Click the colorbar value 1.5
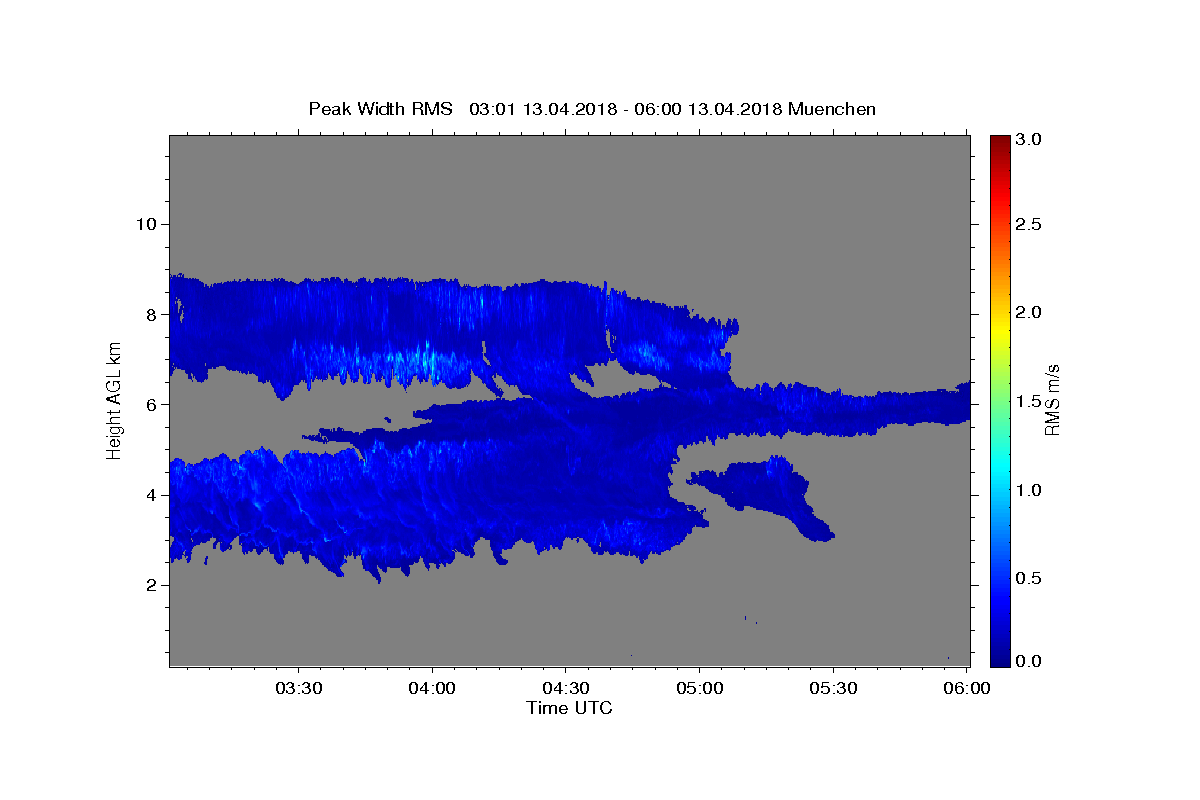 pyautogui.click(x=1029, y=401)
